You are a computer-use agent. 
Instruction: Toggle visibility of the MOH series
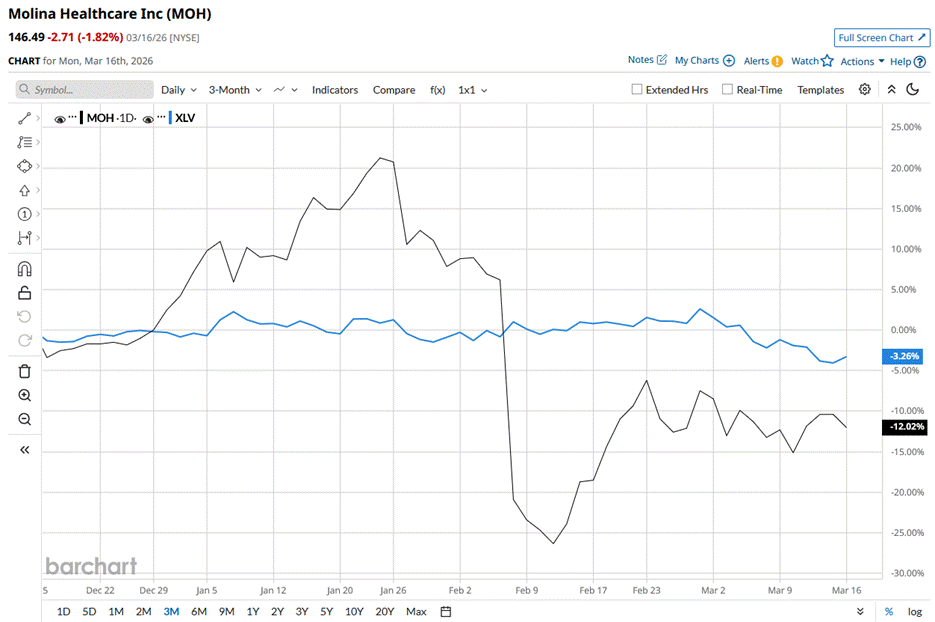pyautogui.click(x=61, y=119)
